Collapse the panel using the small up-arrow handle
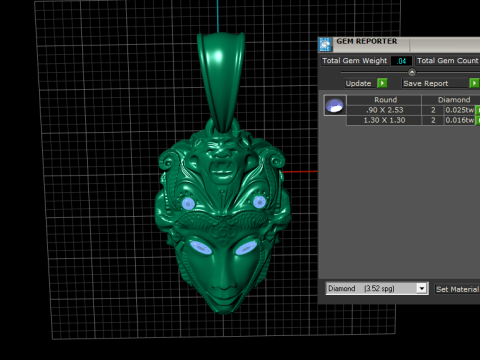The height and width of the screenshot is (360, 480). click(x=412, y=72)
